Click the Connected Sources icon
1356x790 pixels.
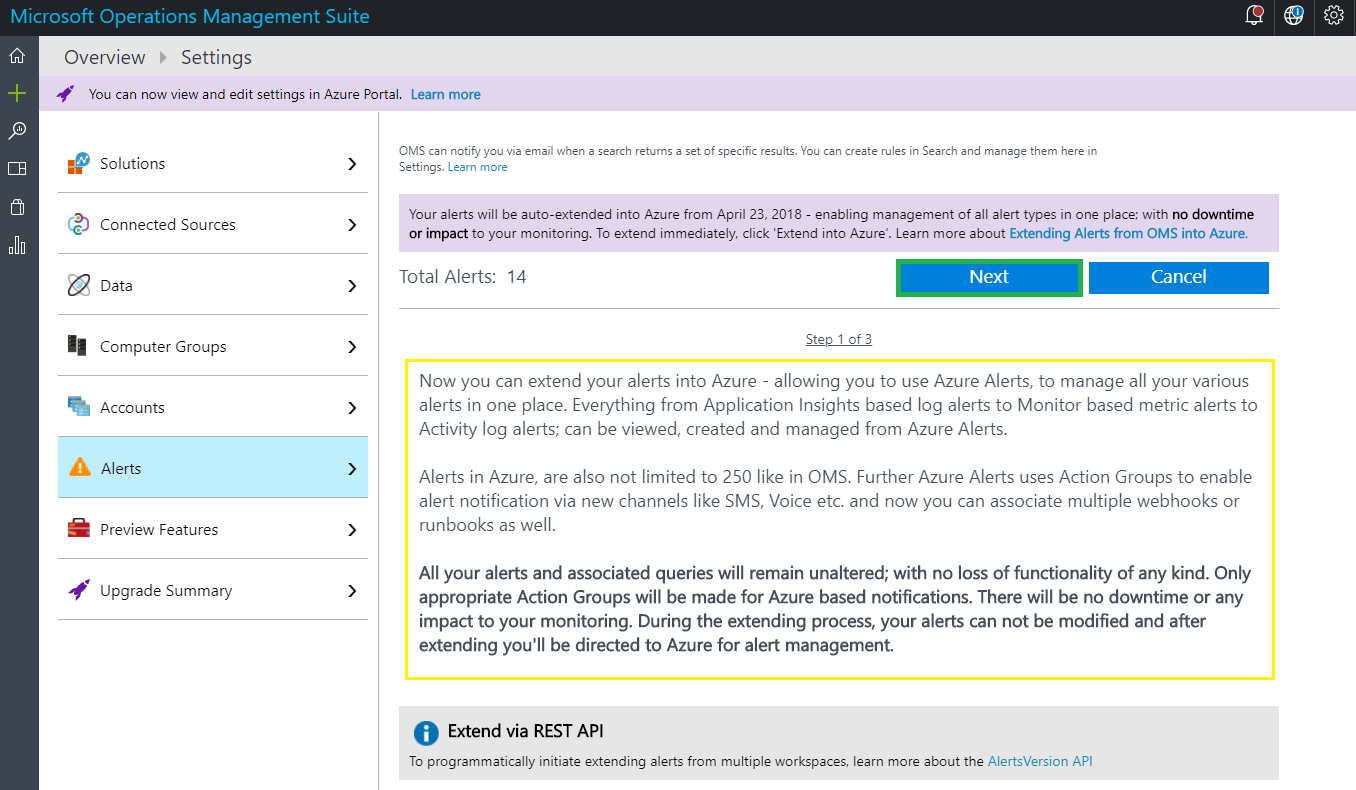point(79,224)
